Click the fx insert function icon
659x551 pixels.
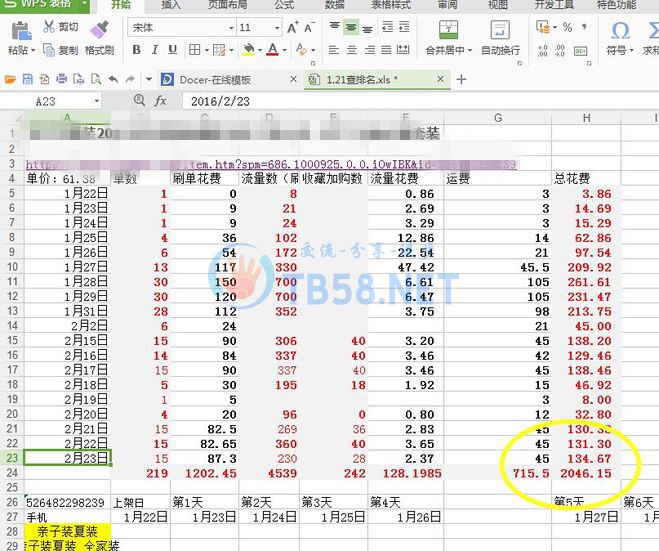[160, 101]
